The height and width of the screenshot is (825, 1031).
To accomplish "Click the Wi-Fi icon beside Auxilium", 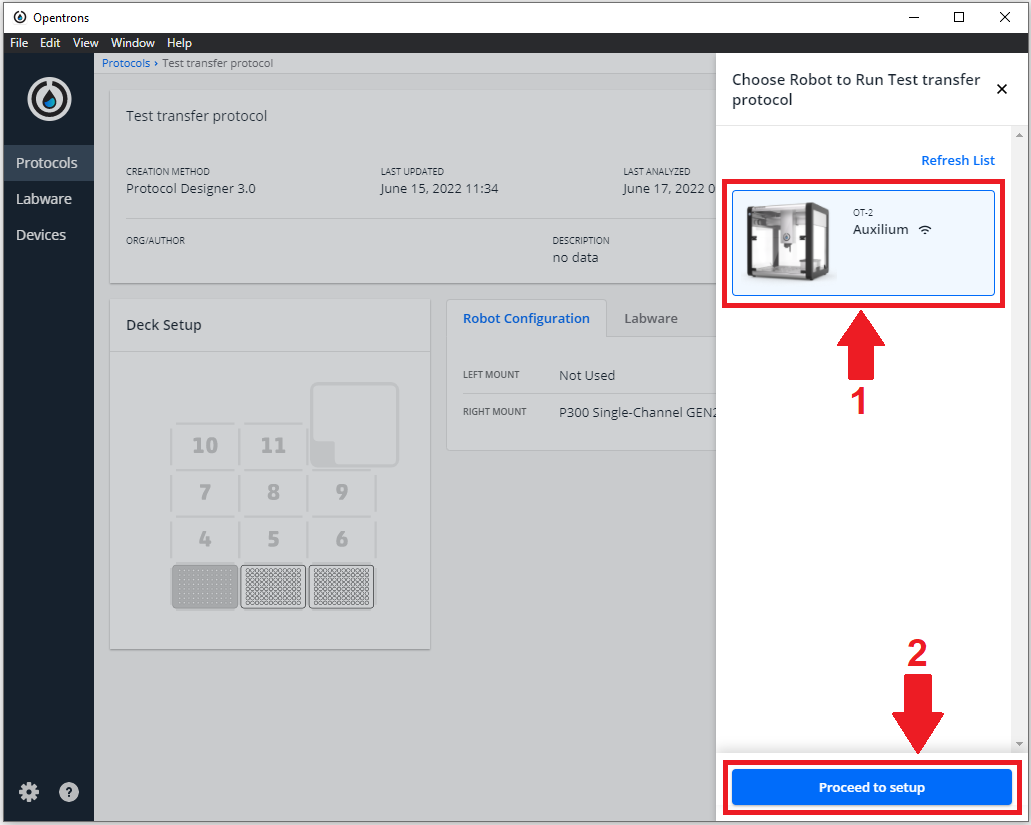I will coord(925,229).
